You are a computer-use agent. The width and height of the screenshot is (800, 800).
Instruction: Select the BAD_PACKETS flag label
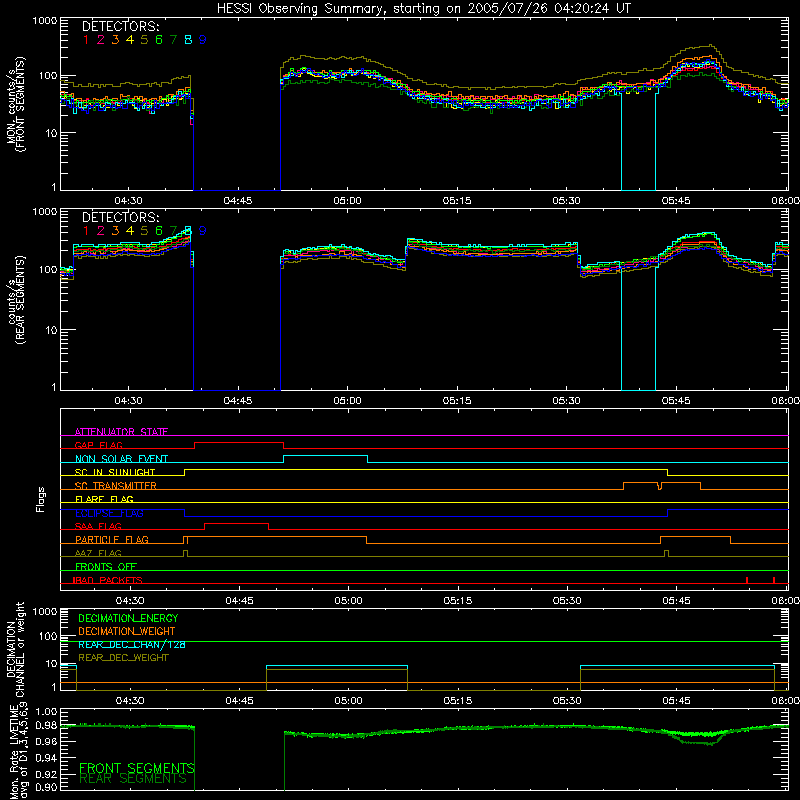[108, 580]
